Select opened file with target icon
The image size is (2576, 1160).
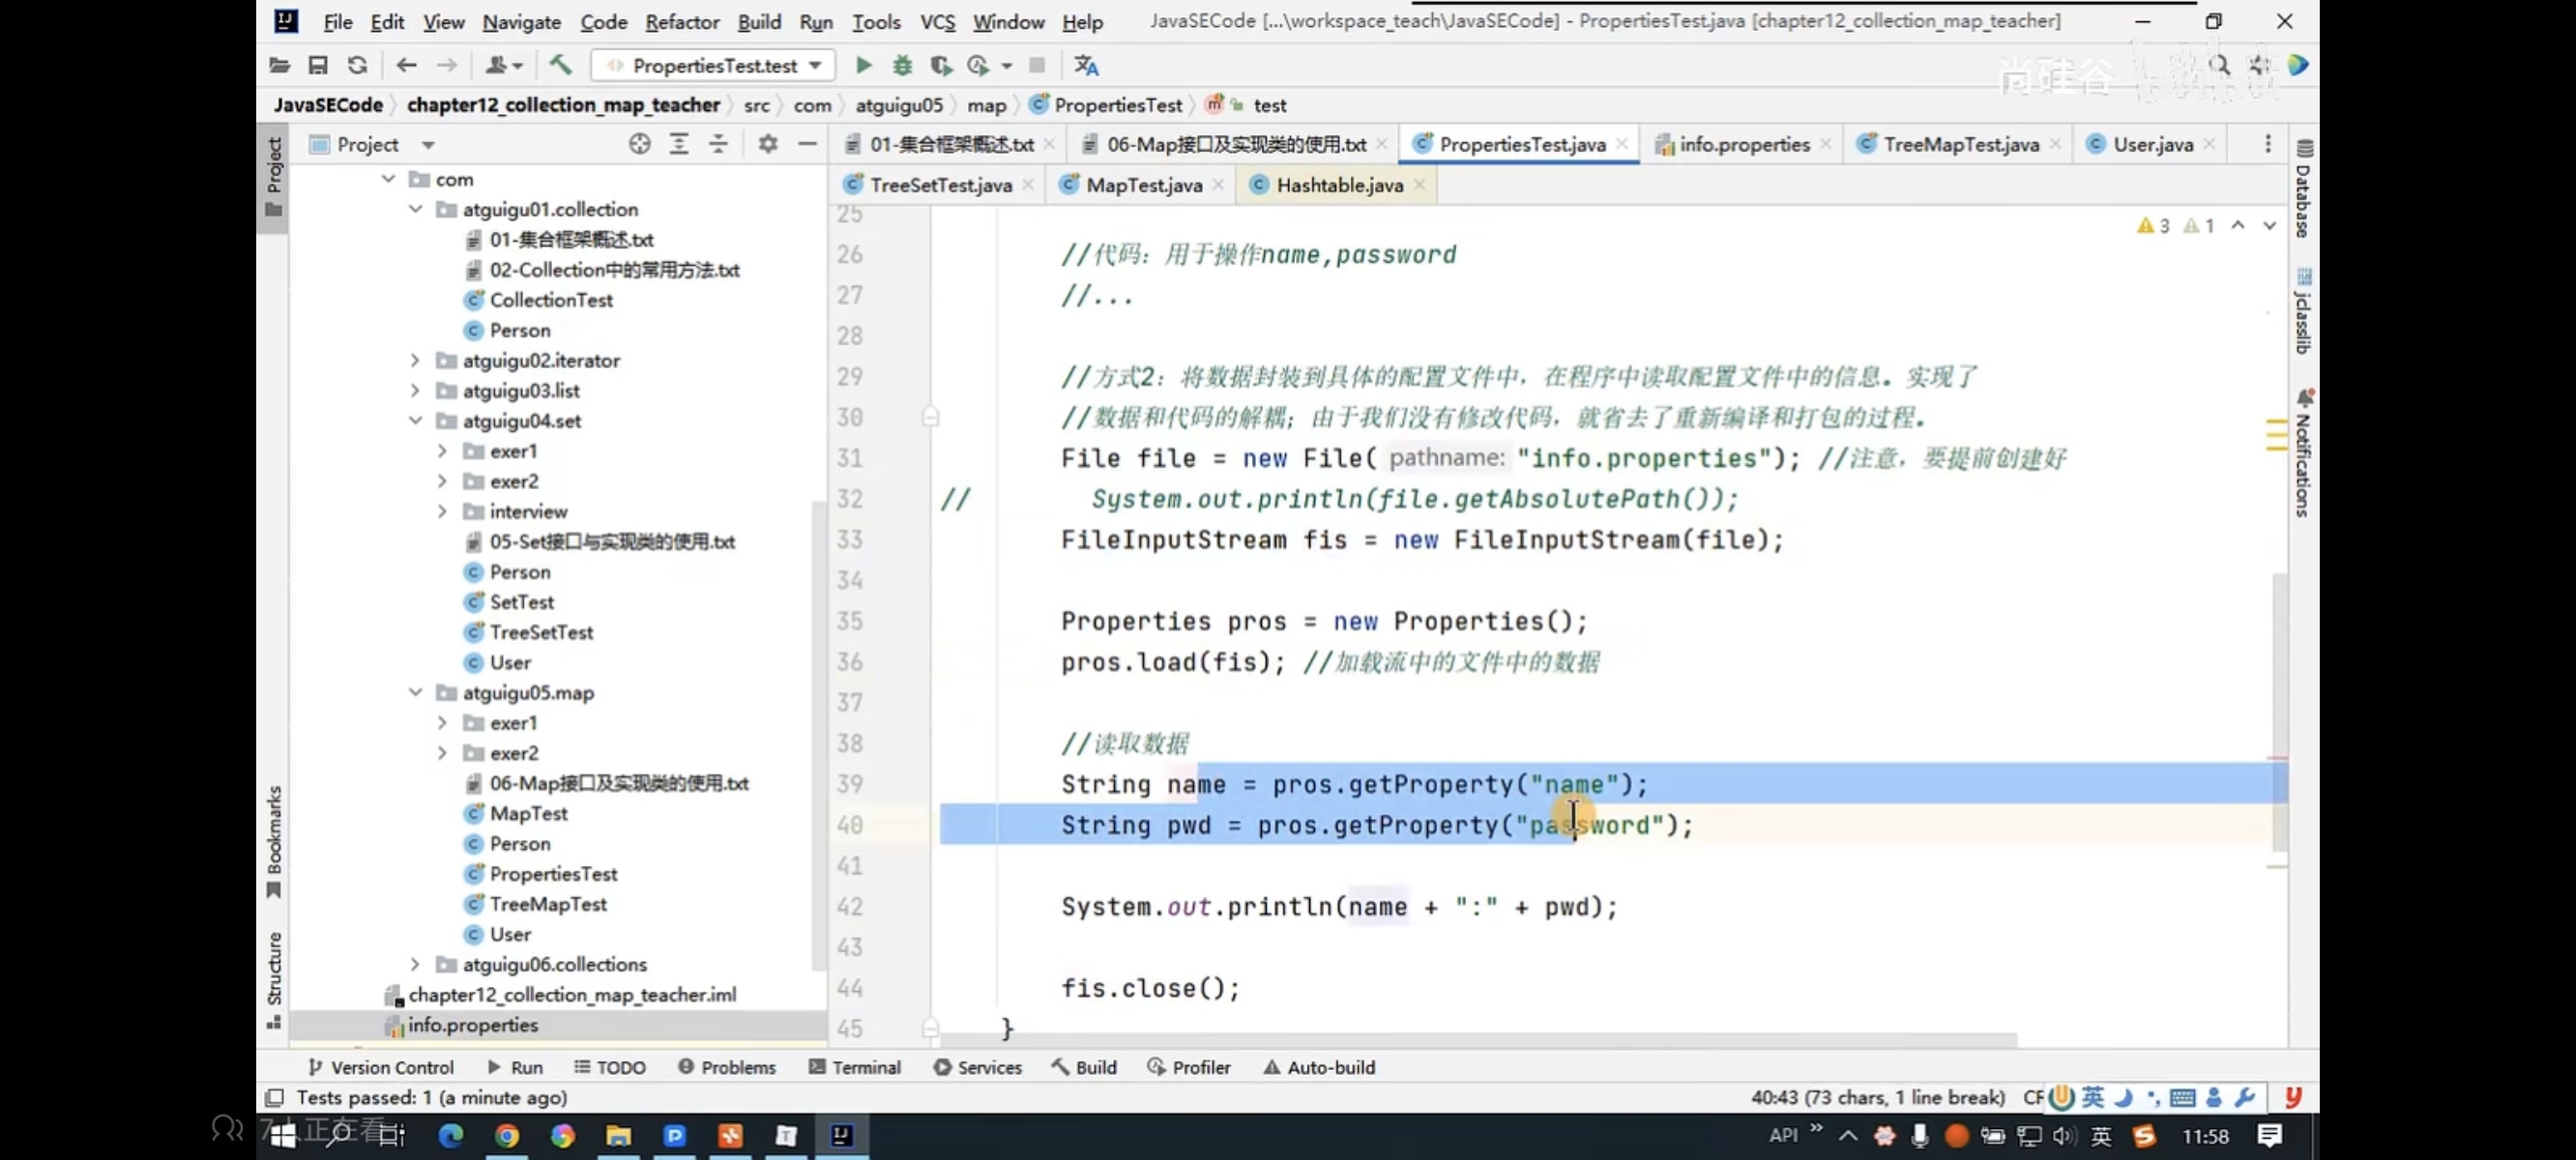[x=640, y=144]
